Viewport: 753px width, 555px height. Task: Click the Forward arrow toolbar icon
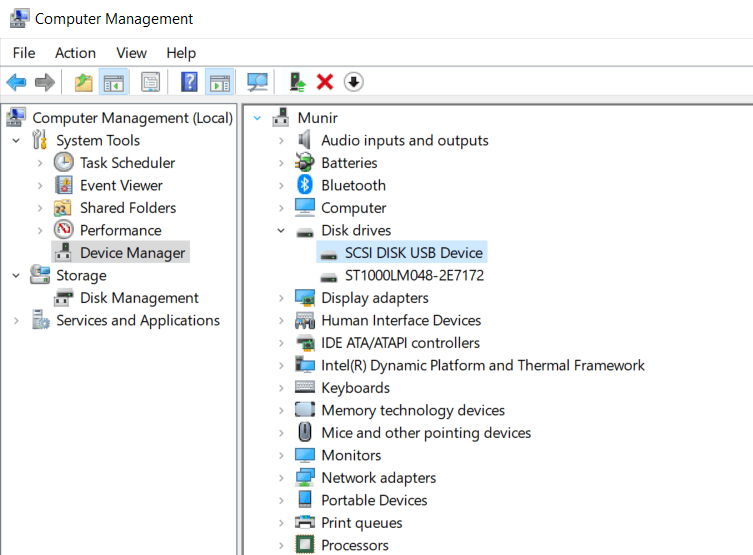pyautogui.click(x=45, y=82)
